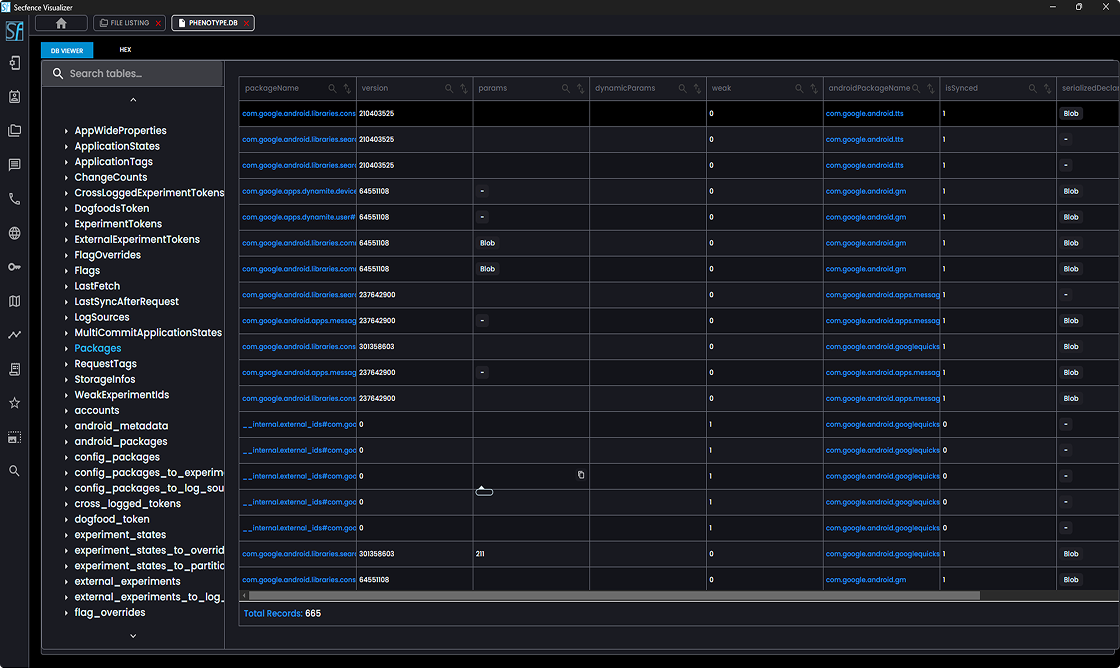
Task: Sort by the params column
Action: pyautogui.click(x=581, y=89)
